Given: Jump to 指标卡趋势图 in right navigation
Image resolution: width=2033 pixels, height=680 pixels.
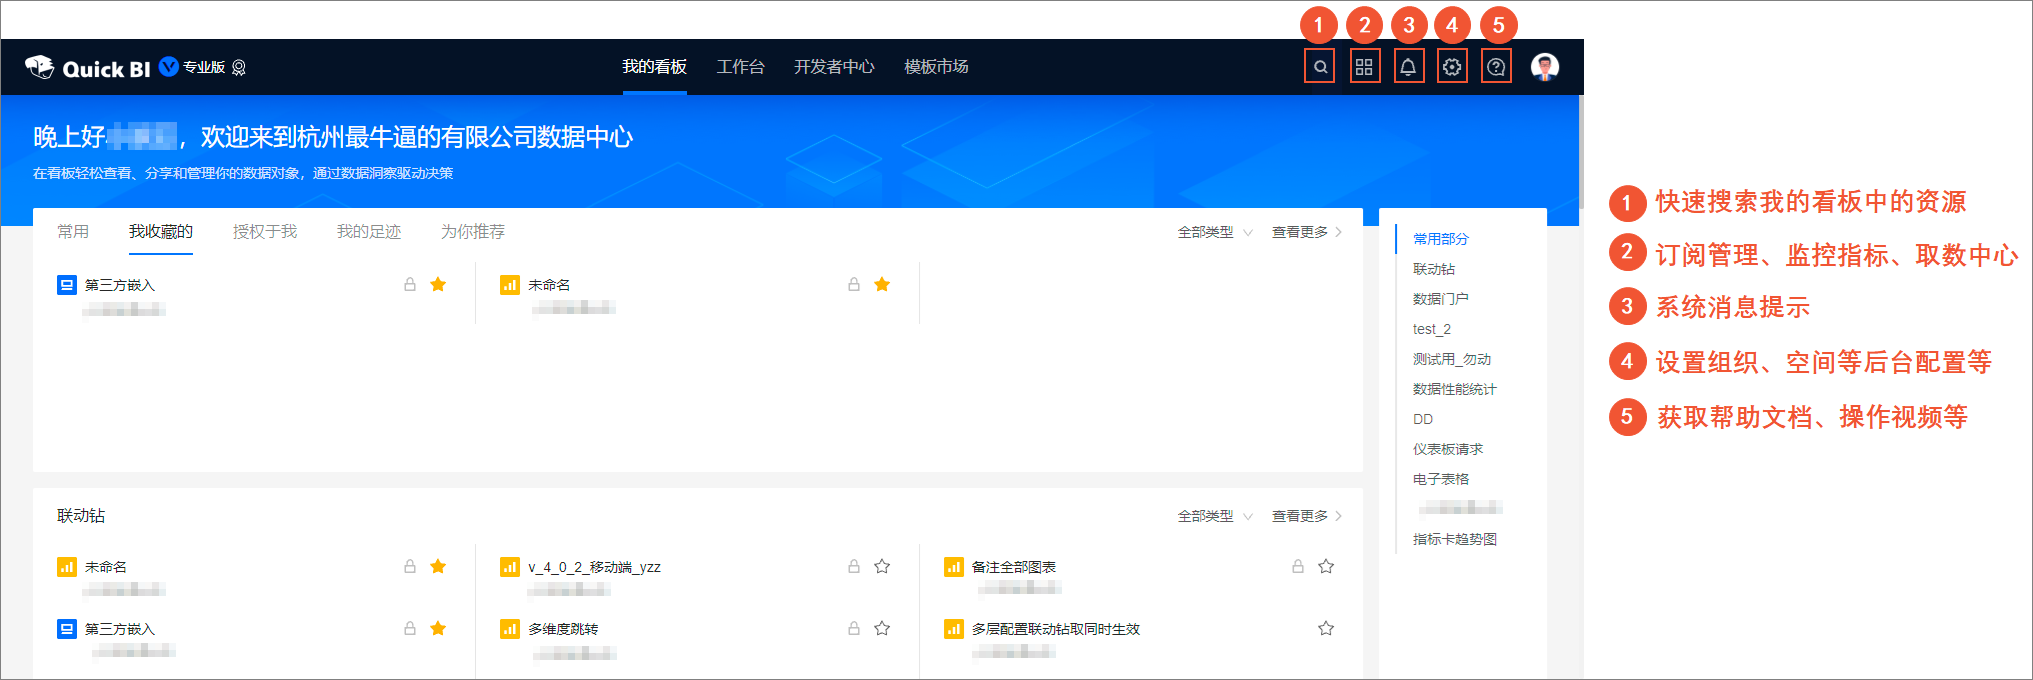Looking at the screenshot, I should coord(1455,539).
